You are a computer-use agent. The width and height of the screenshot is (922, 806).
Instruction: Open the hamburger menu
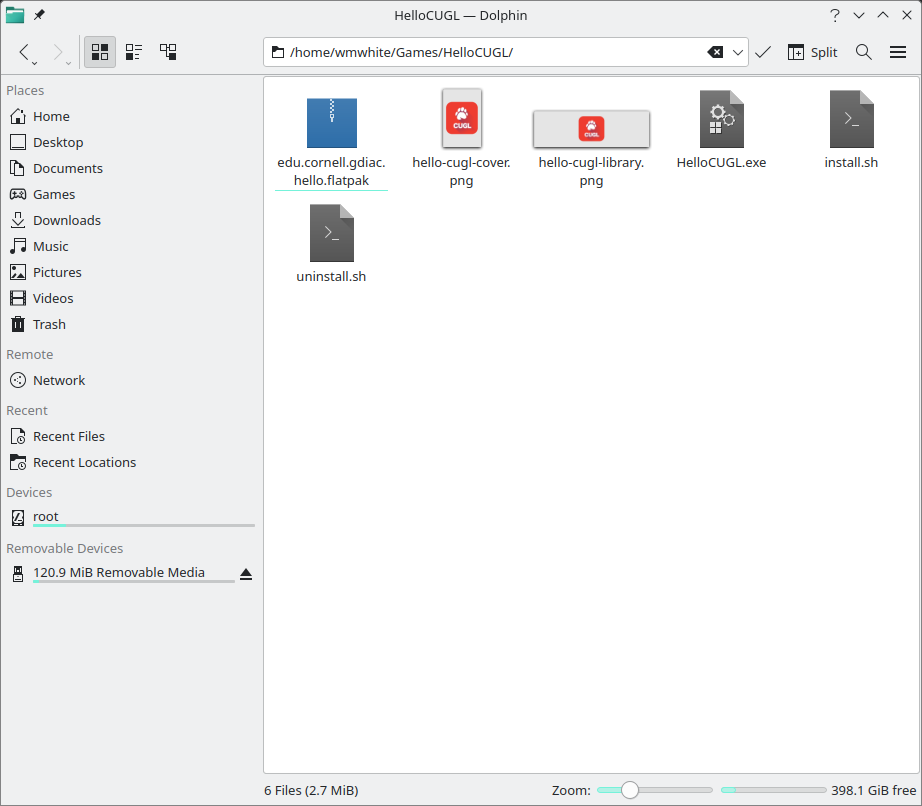pos(898,52)
